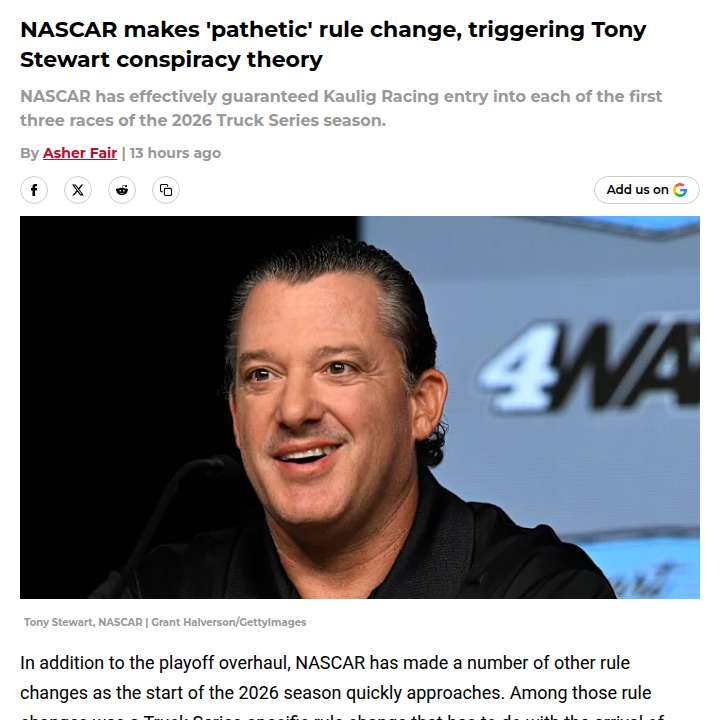Click the Add us on Google button
The width and height of the screenshot is (720, 720).
647,190
